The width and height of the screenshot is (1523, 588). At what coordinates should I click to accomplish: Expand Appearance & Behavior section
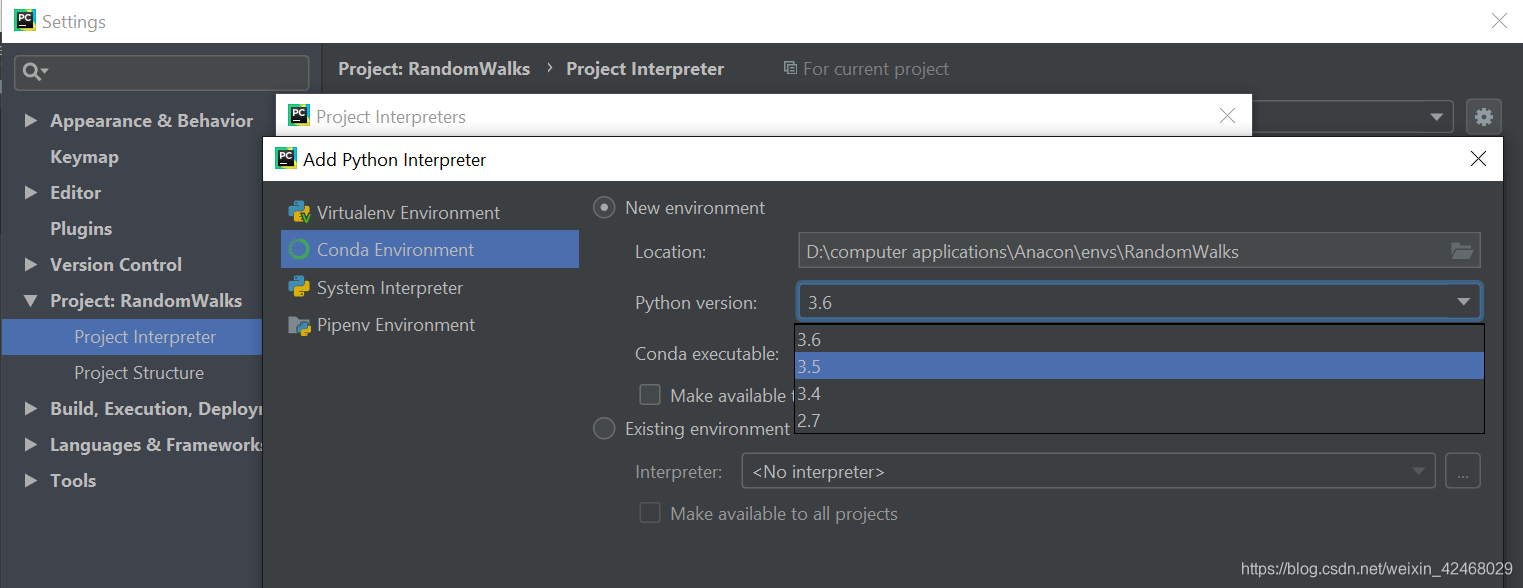pos(31,120)
